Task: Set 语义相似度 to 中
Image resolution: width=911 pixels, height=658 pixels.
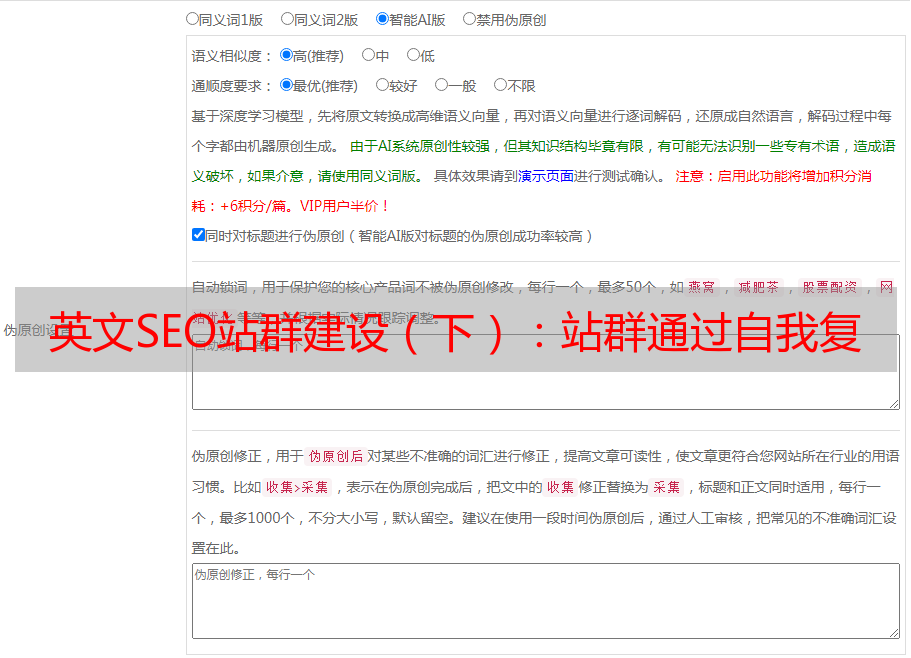Action: tap(368, 55)
